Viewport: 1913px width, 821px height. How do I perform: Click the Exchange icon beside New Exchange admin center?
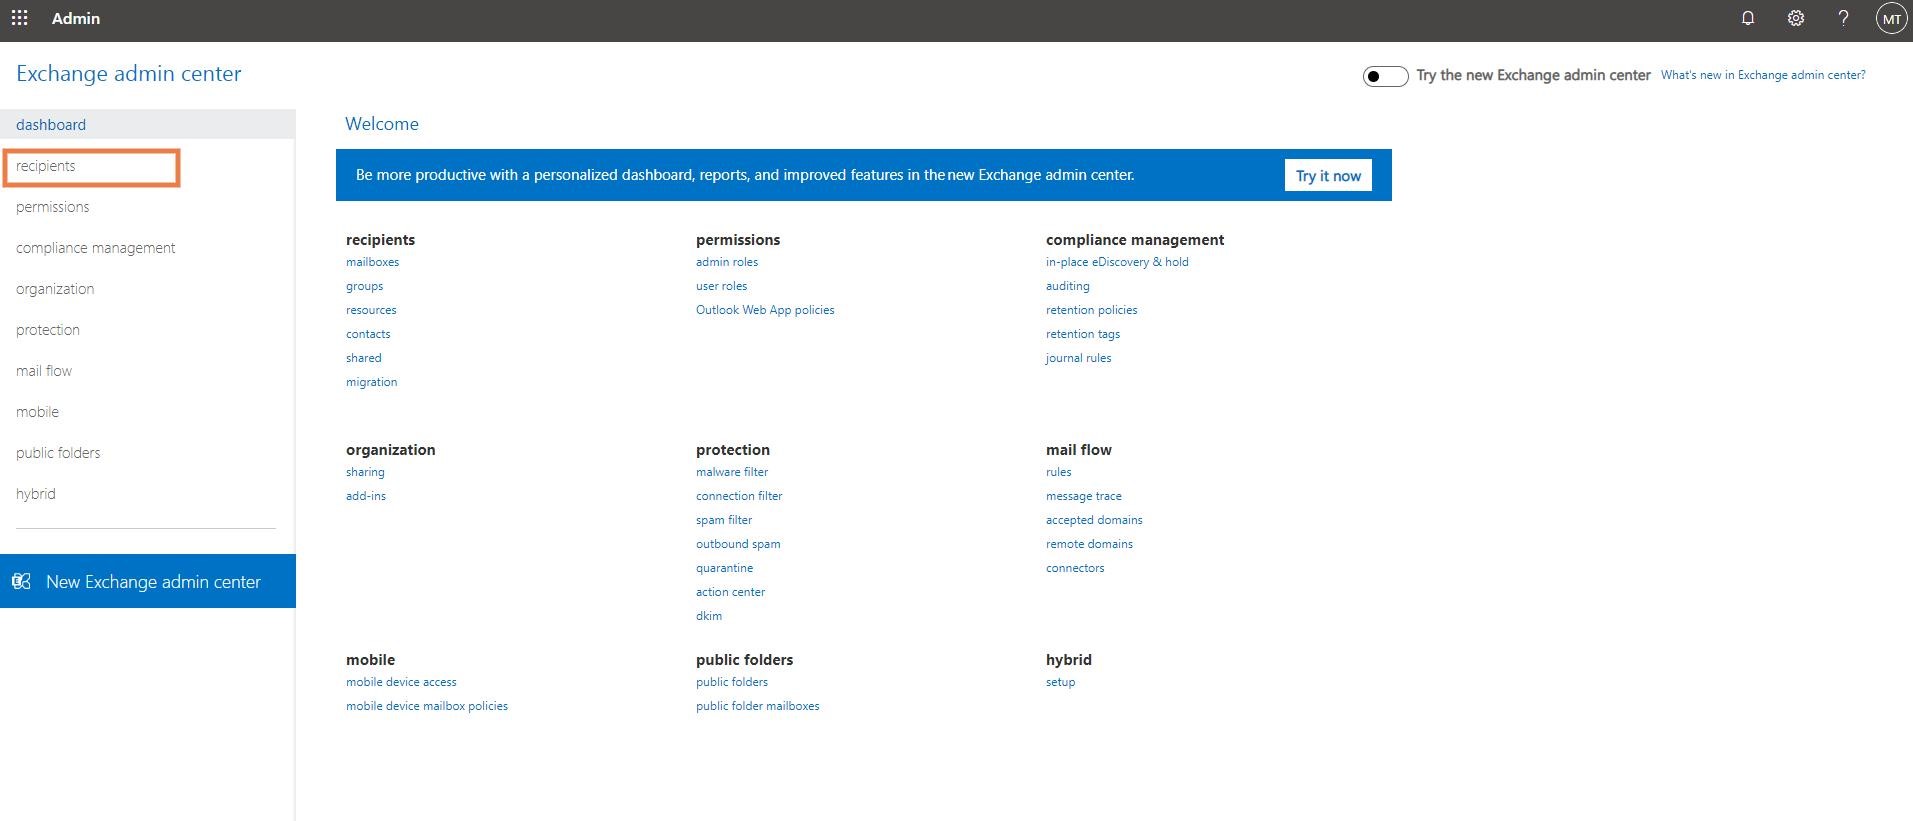(21, 581)
